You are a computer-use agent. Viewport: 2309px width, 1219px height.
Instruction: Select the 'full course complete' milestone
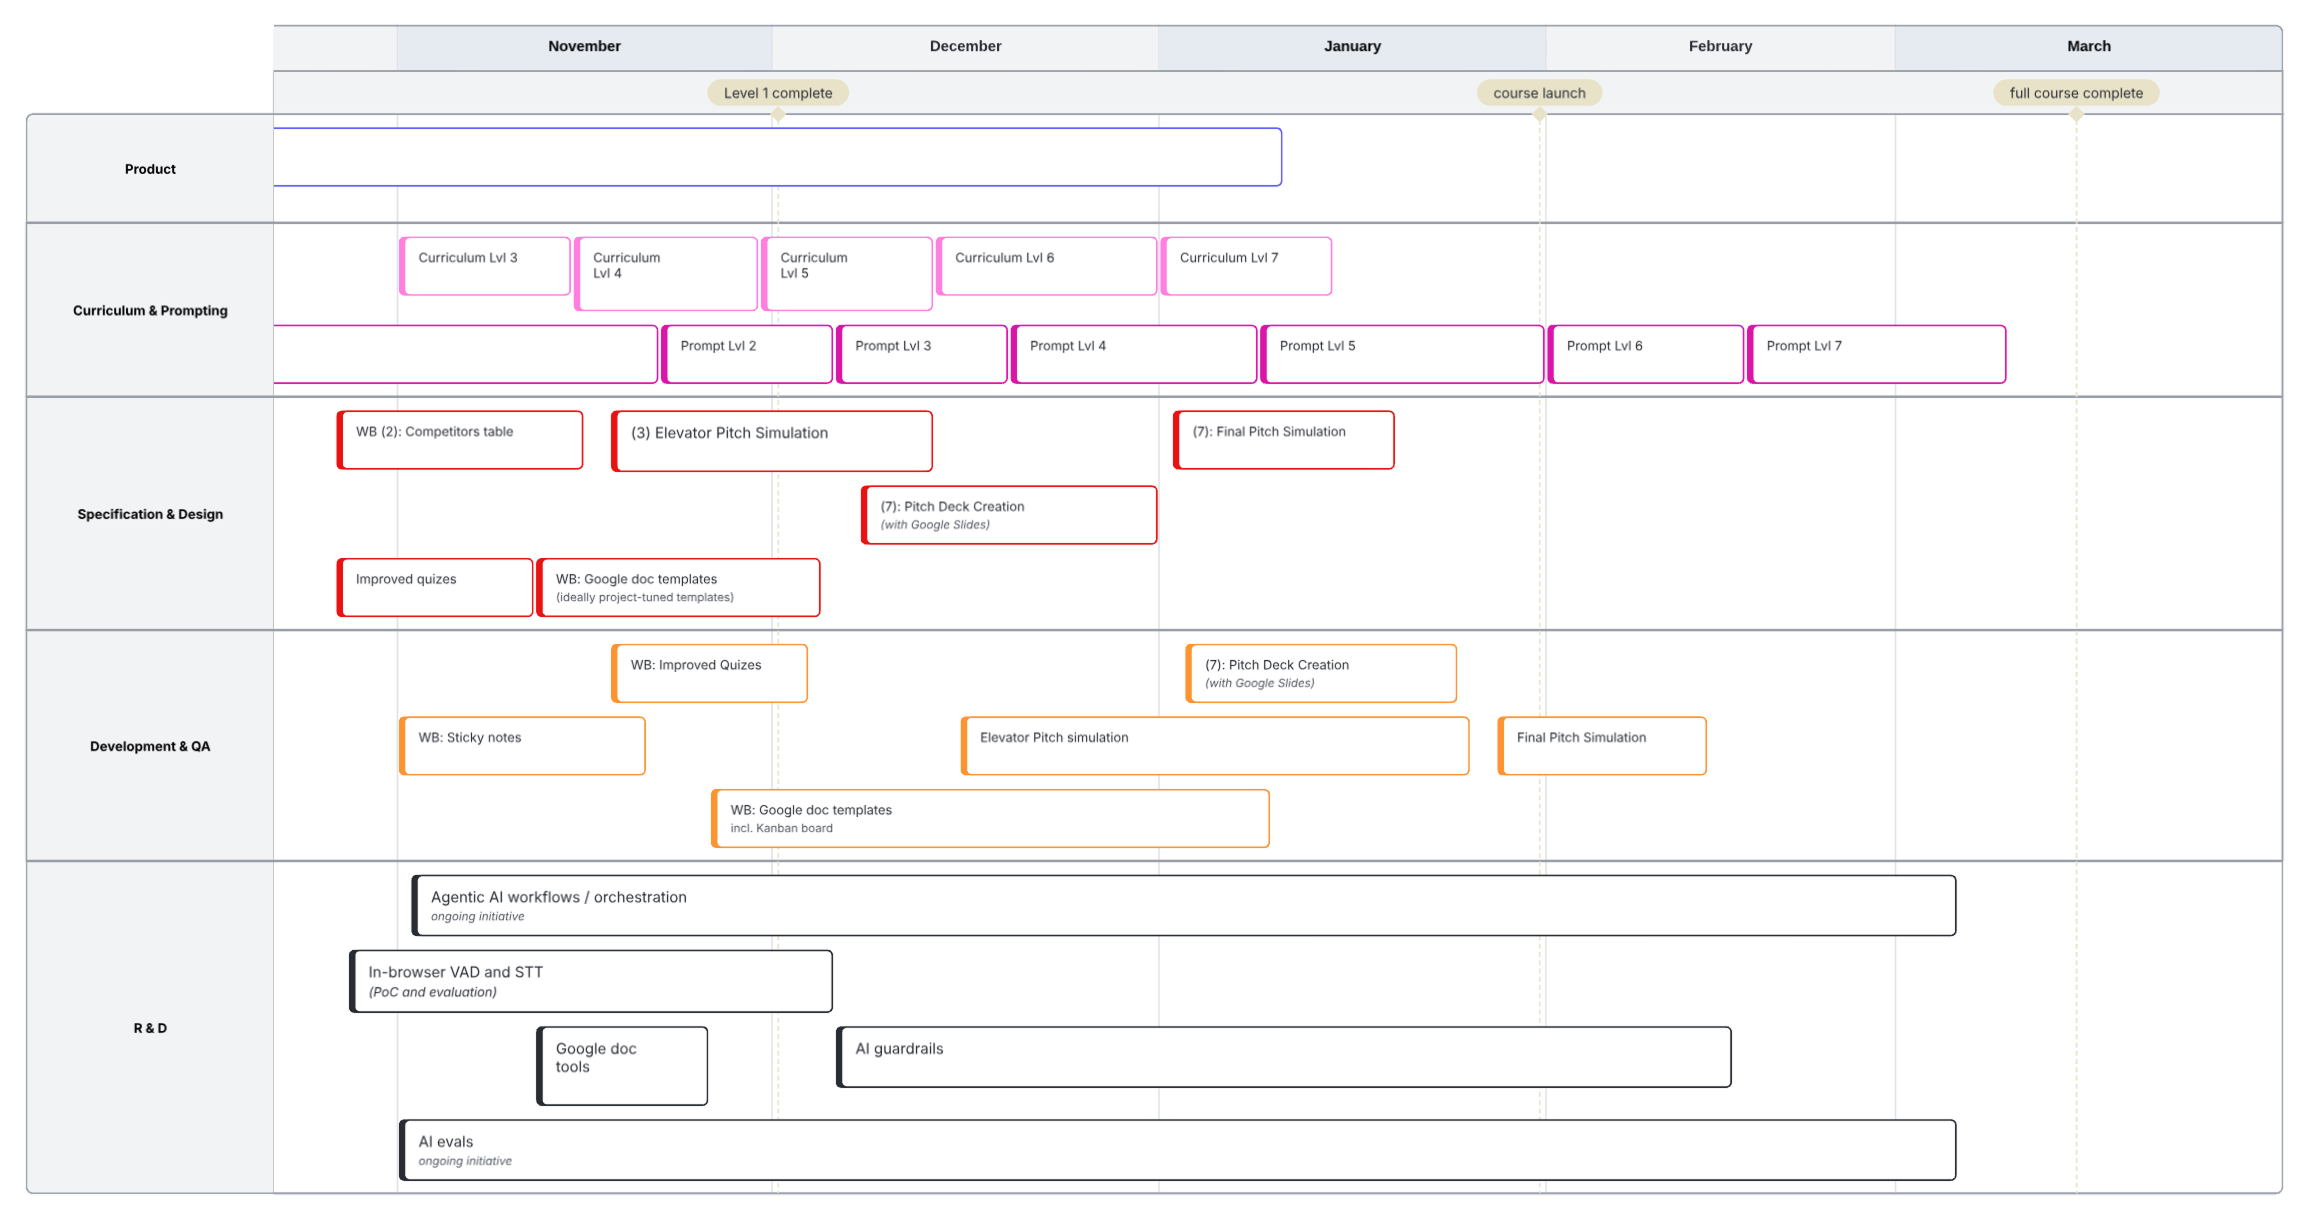coord(2075,93)
